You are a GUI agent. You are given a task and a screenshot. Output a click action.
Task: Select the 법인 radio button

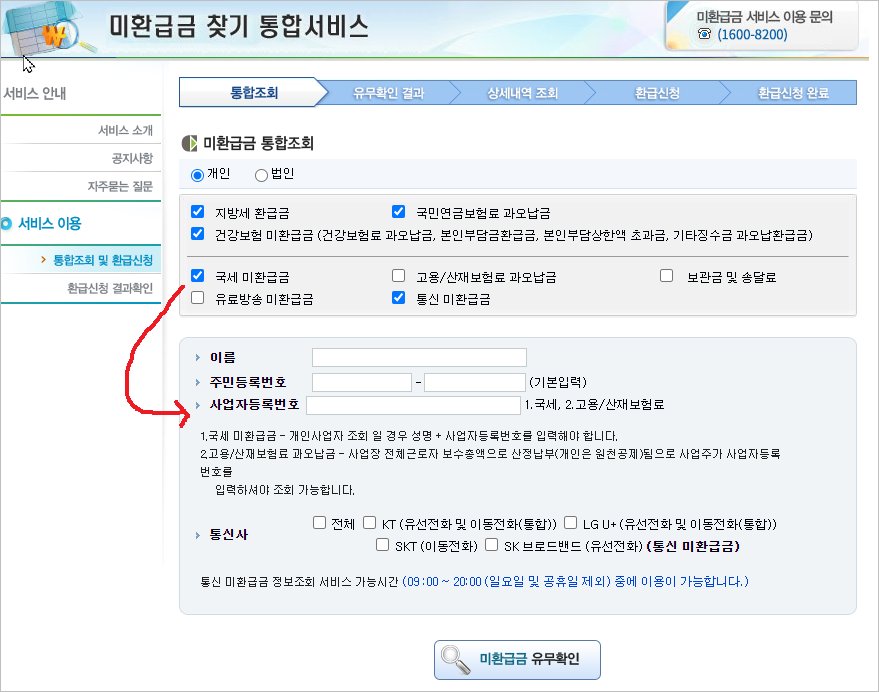(x=262, y=175)
